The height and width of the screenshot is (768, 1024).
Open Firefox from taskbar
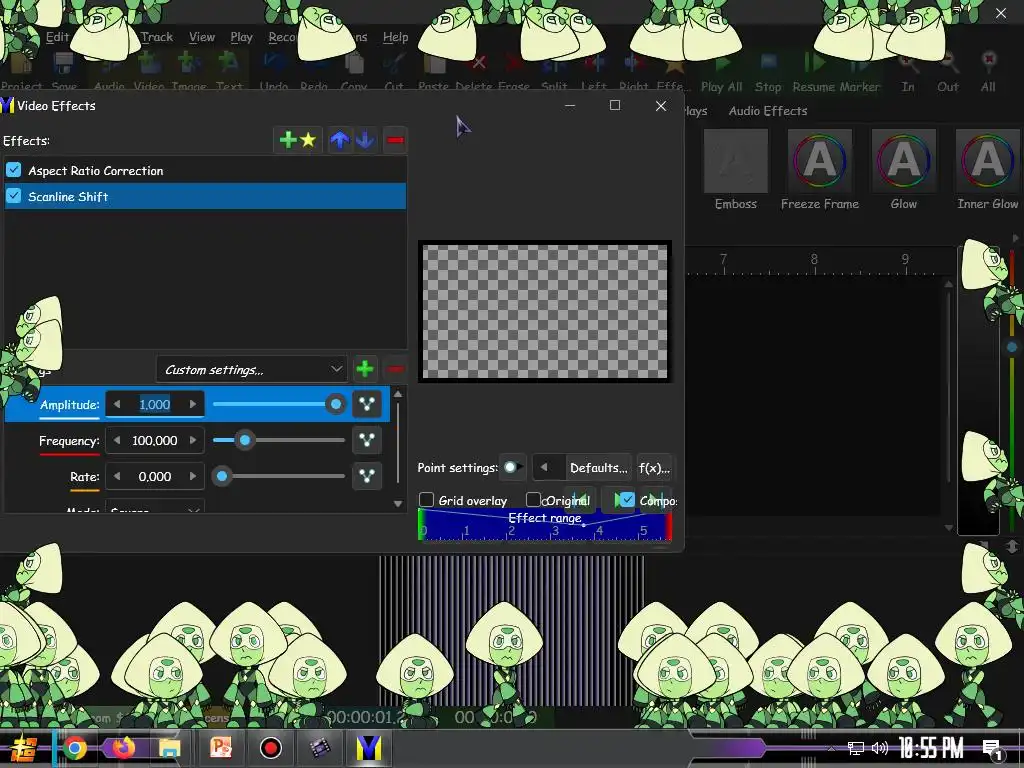click(123, 747)
